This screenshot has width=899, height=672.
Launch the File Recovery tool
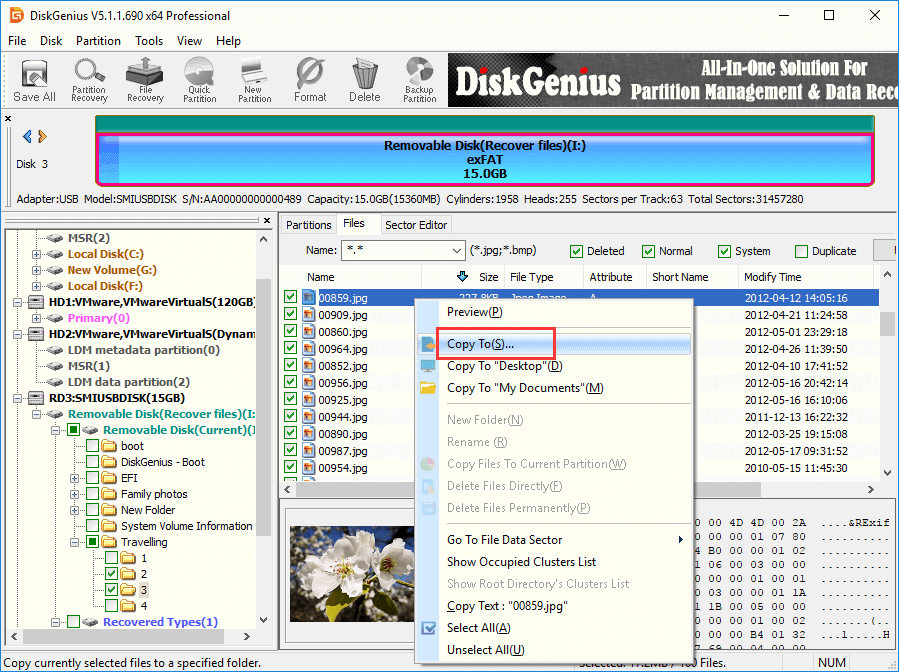[x=145, y=81]
